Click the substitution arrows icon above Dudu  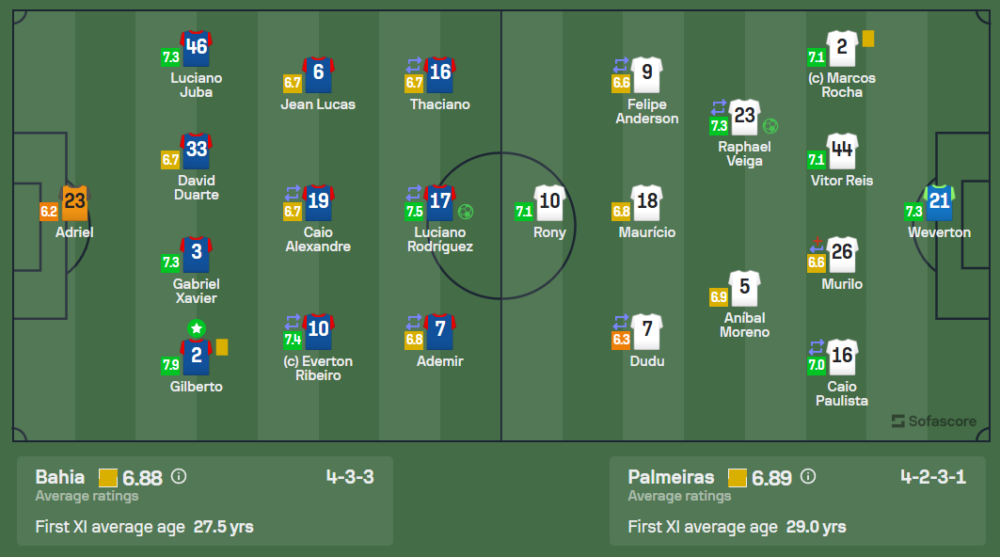click(x=621, y=320)
